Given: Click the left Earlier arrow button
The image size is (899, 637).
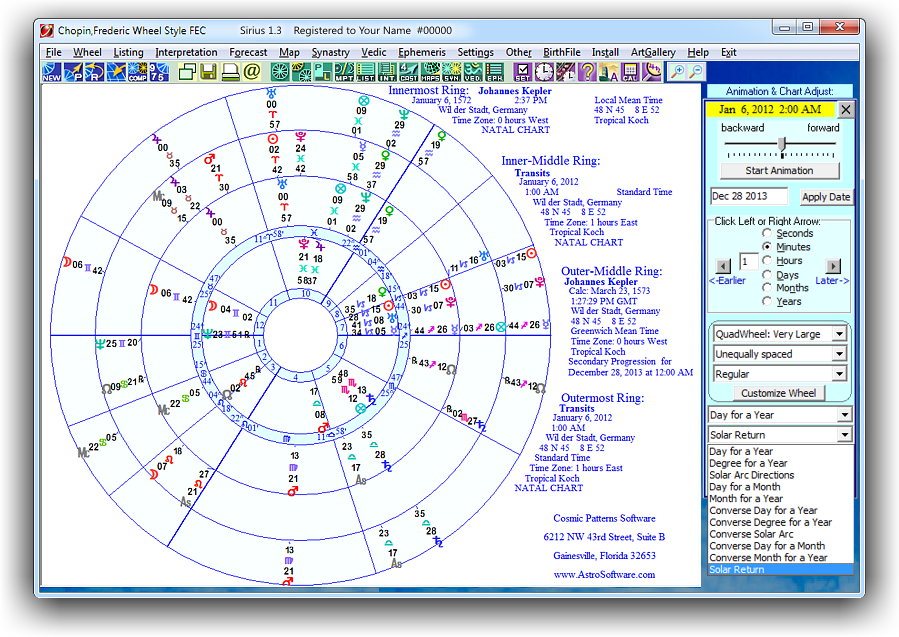Looking at the screenshot, I should point(724,266).
